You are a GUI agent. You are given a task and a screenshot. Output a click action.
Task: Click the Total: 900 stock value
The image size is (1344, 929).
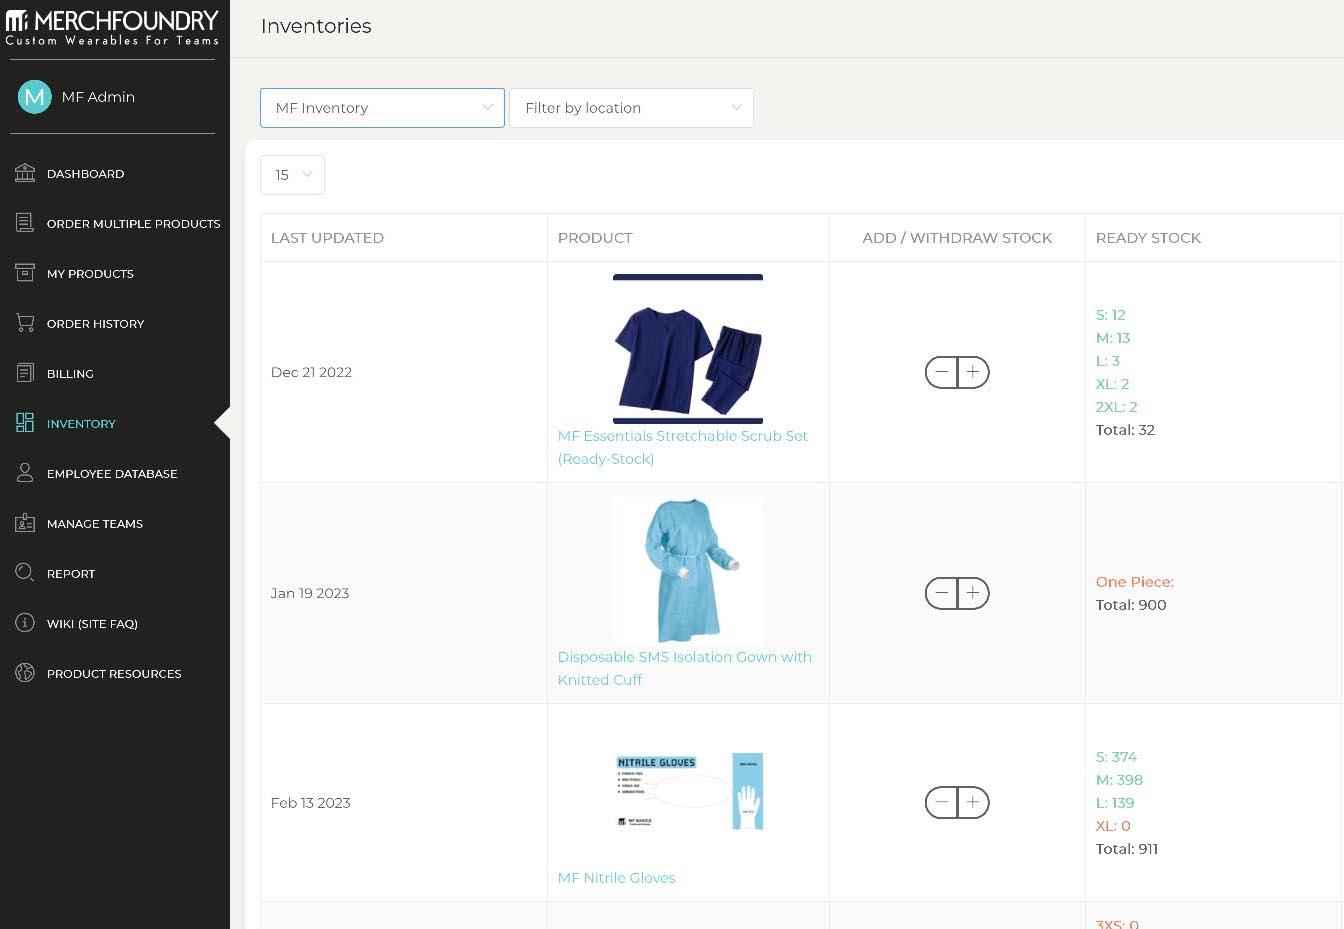(x=1131, y=605)
